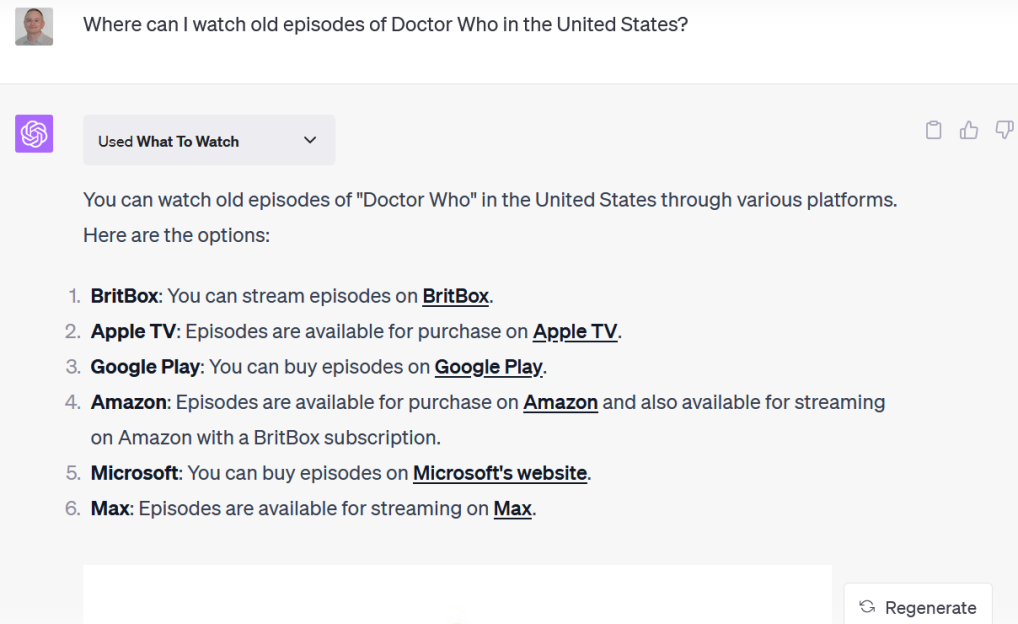This screenshot has width=1018, height=624.
Task: Click the user's Doctor Who question text
Action: coord(385,24)
